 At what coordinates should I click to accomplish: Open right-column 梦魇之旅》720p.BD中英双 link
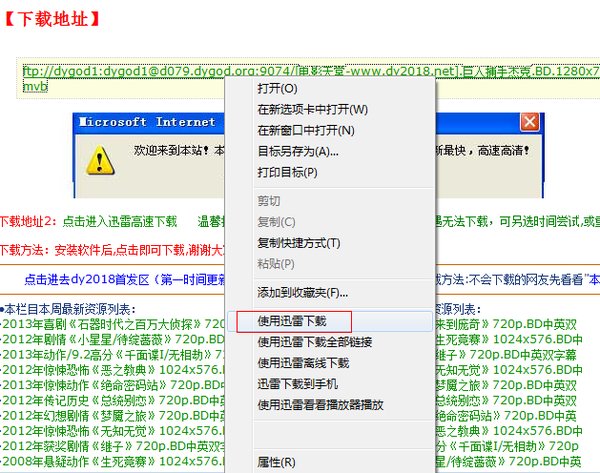pyautogui.click(x=506, y=385)
